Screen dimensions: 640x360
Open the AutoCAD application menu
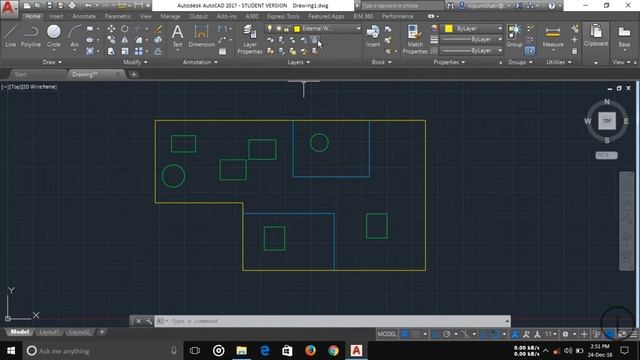click(9, 8)
